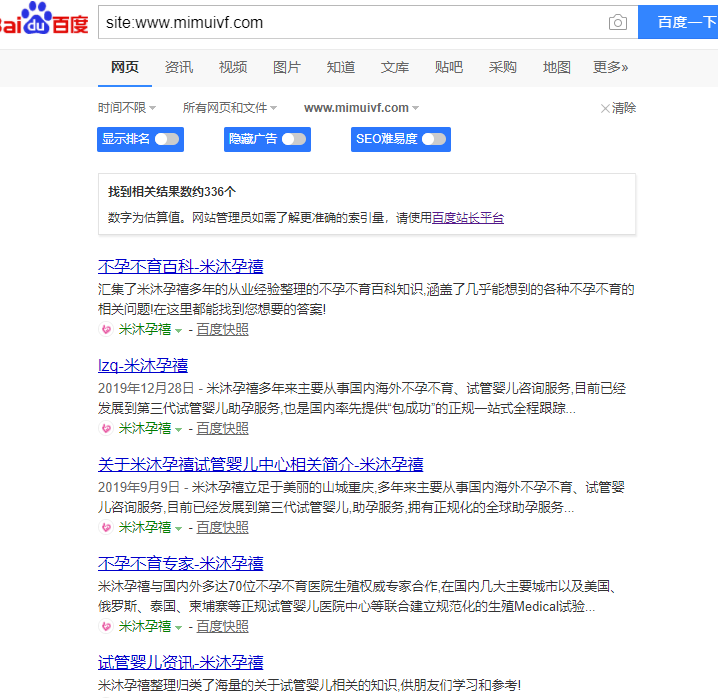Select the 网页 tab

click(x=125, y=67)
